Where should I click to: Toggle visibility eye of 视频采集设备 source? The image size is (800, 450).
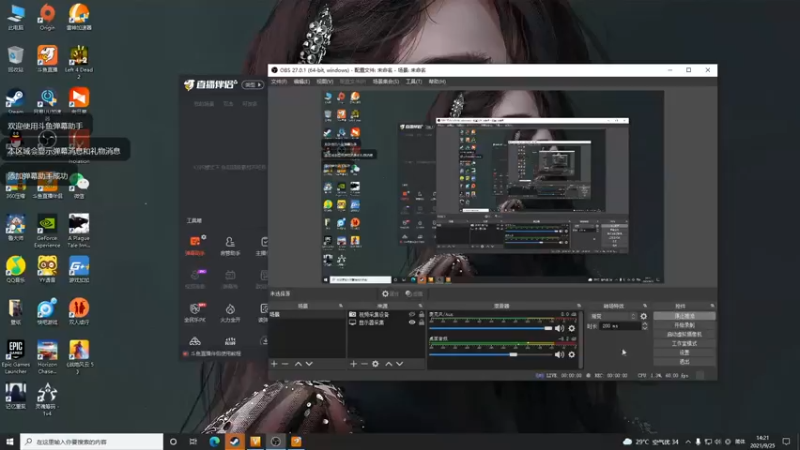412,315
